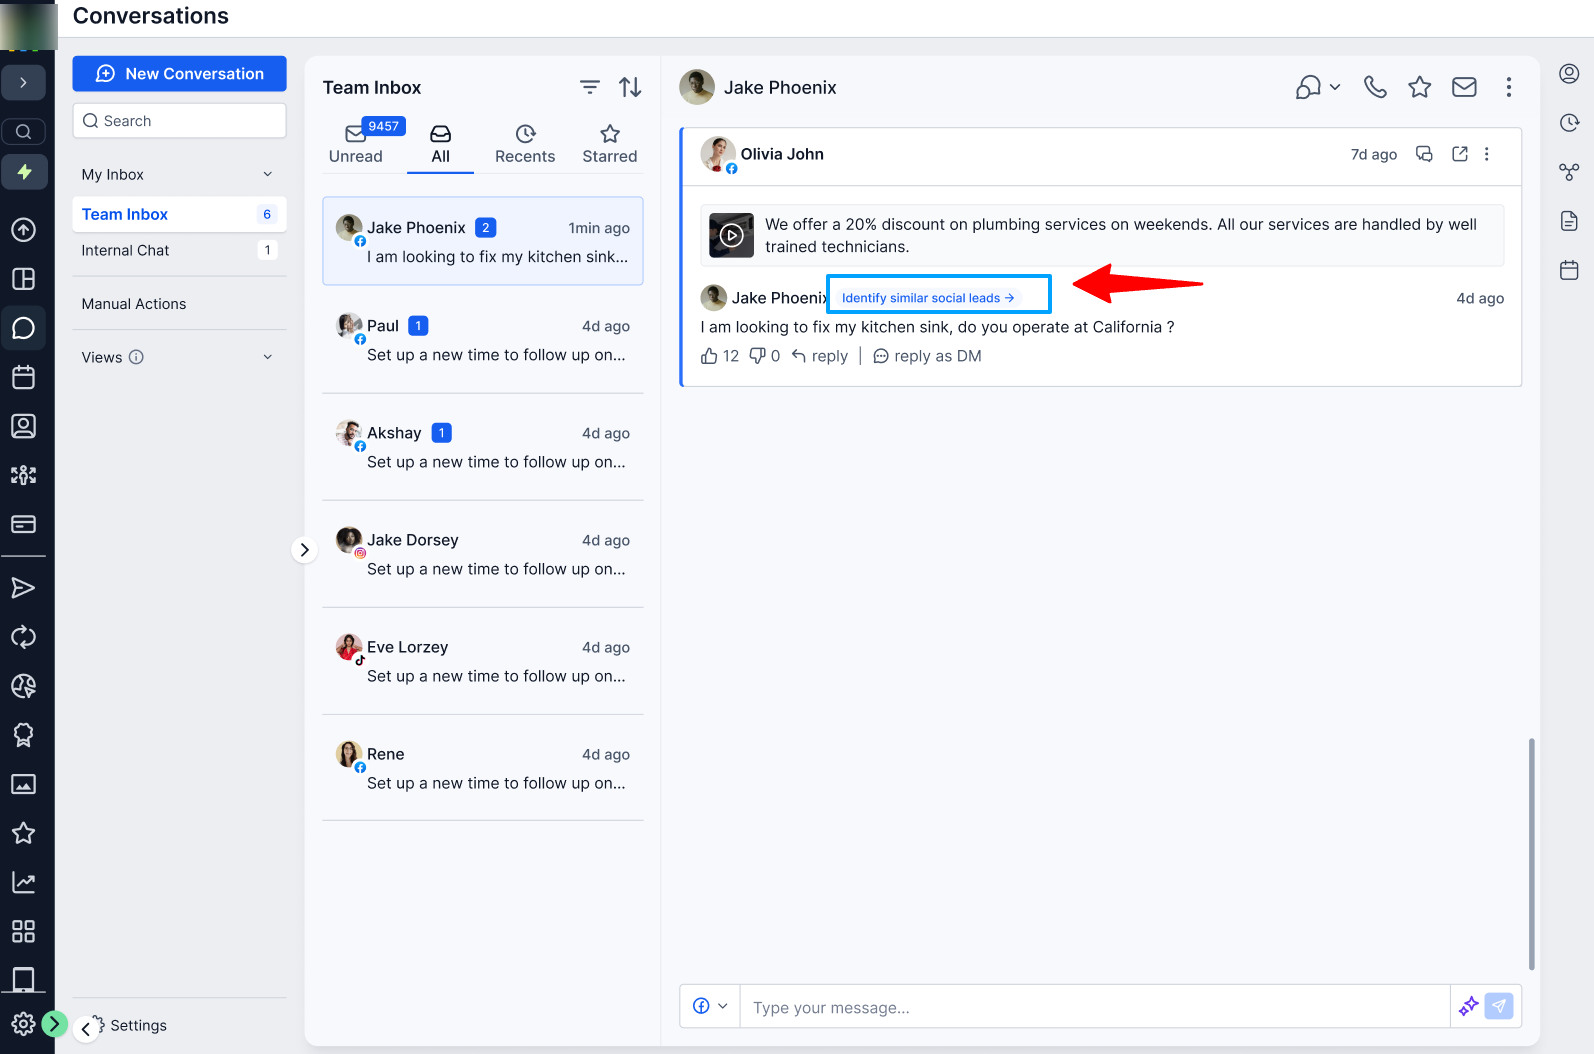Image resolution: width=1594 pixels, height=1054 pixels.
Task: Send the message with the send button
Action: (x=1498, y=1006)
